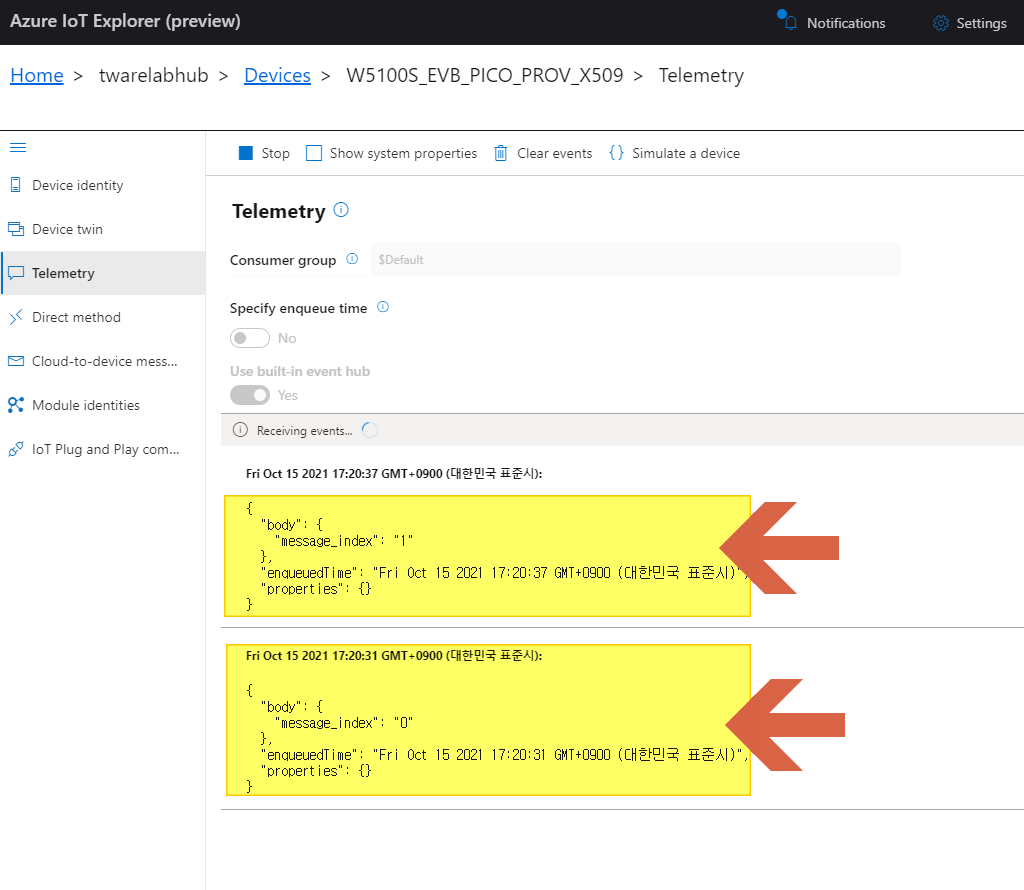Click the Device identity phone icon
This screenshot has height=890, width=1024.
(16, 185)
